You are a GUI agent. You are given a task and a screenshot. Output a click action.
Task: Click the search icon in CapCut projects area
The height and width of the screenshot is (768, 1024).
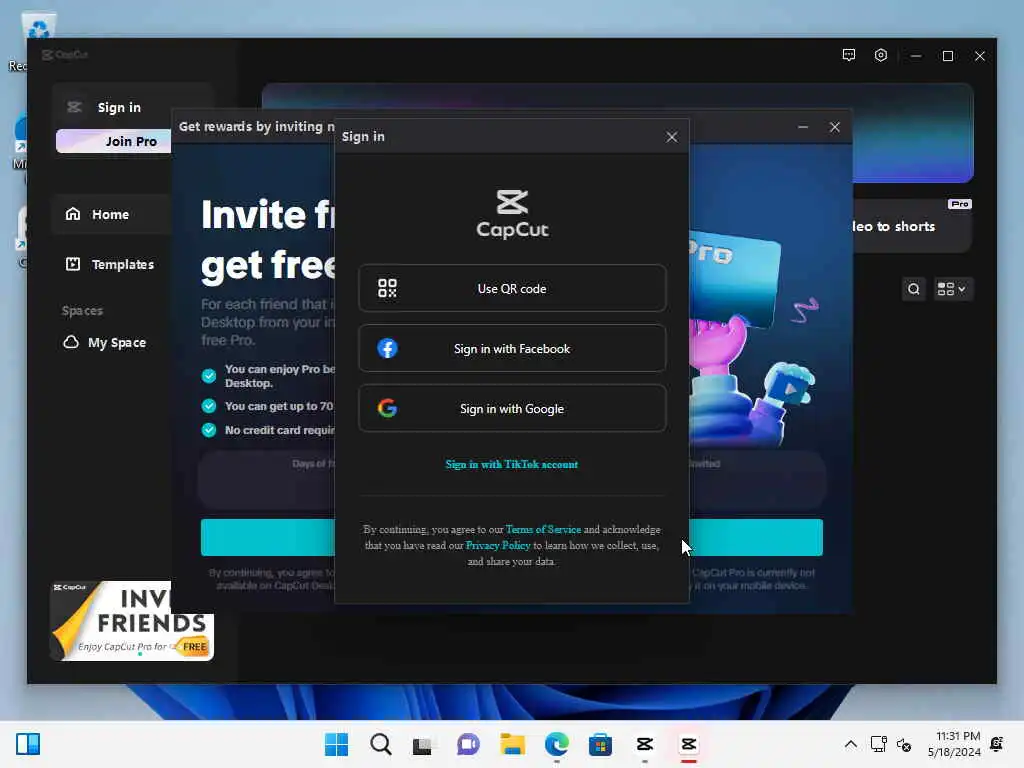tap(914, 289)
